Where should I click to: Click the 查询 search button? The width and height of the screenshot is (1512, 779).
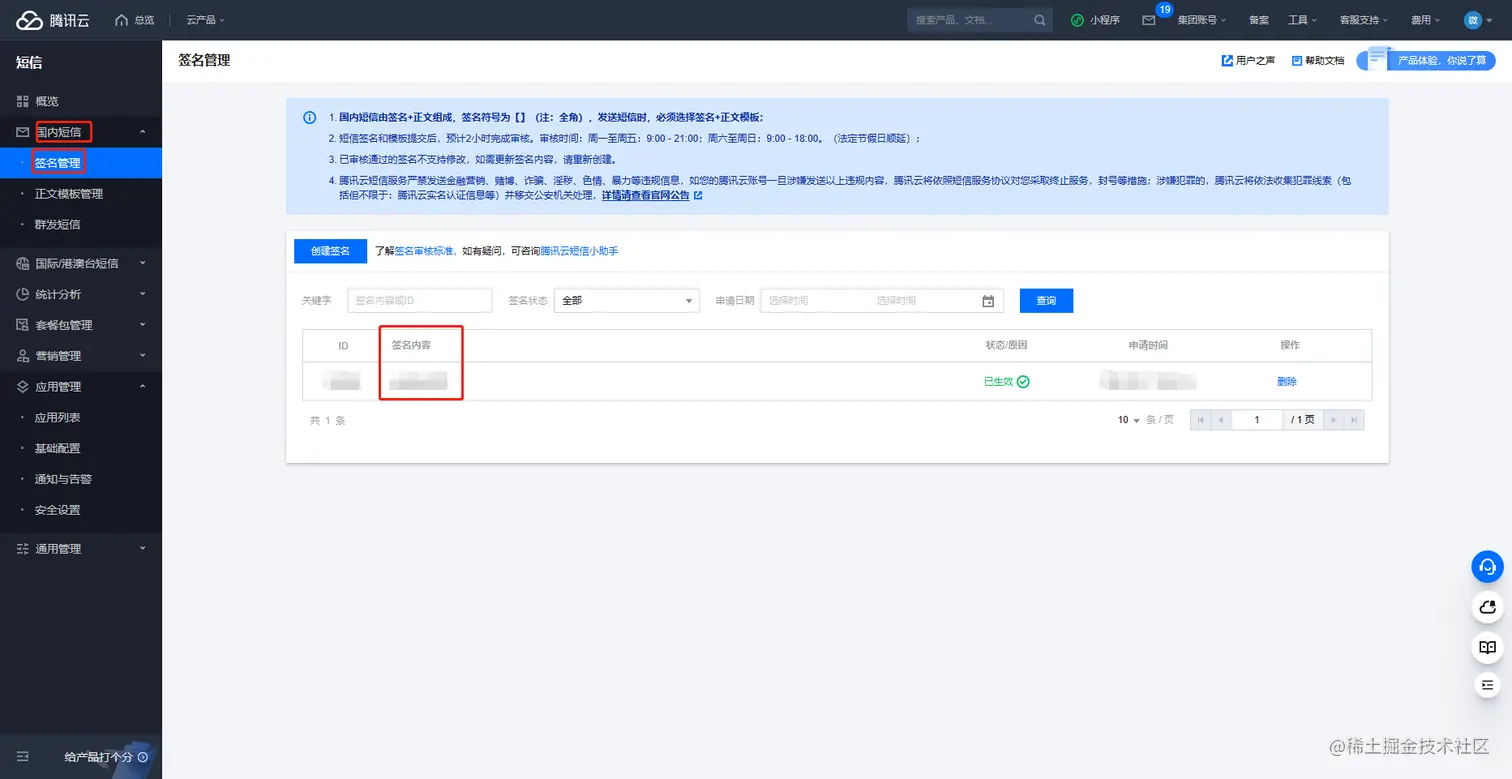(x=1046, y=301)
